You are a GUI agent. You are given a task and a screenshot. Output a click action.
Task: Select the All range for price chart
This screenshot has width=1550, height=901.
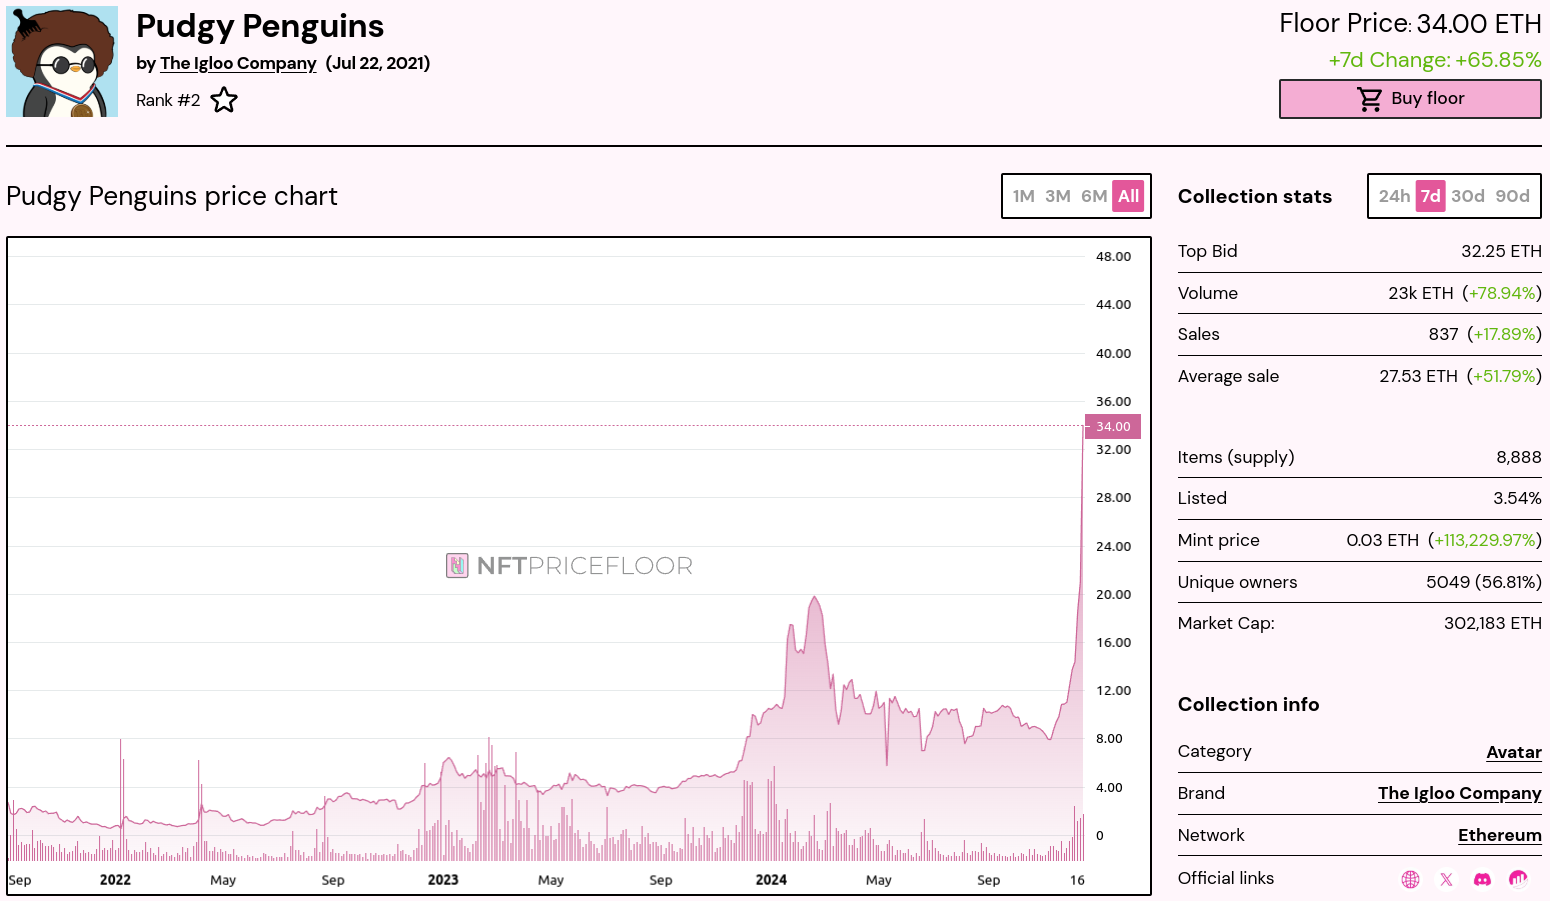coord(1129,196)
